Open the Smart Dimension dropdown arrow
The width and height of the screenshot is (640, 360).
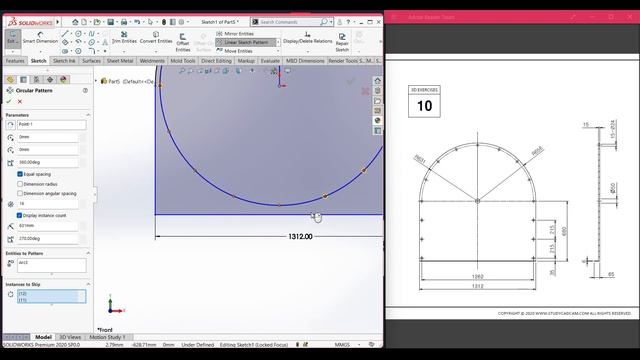pos(40,51)
